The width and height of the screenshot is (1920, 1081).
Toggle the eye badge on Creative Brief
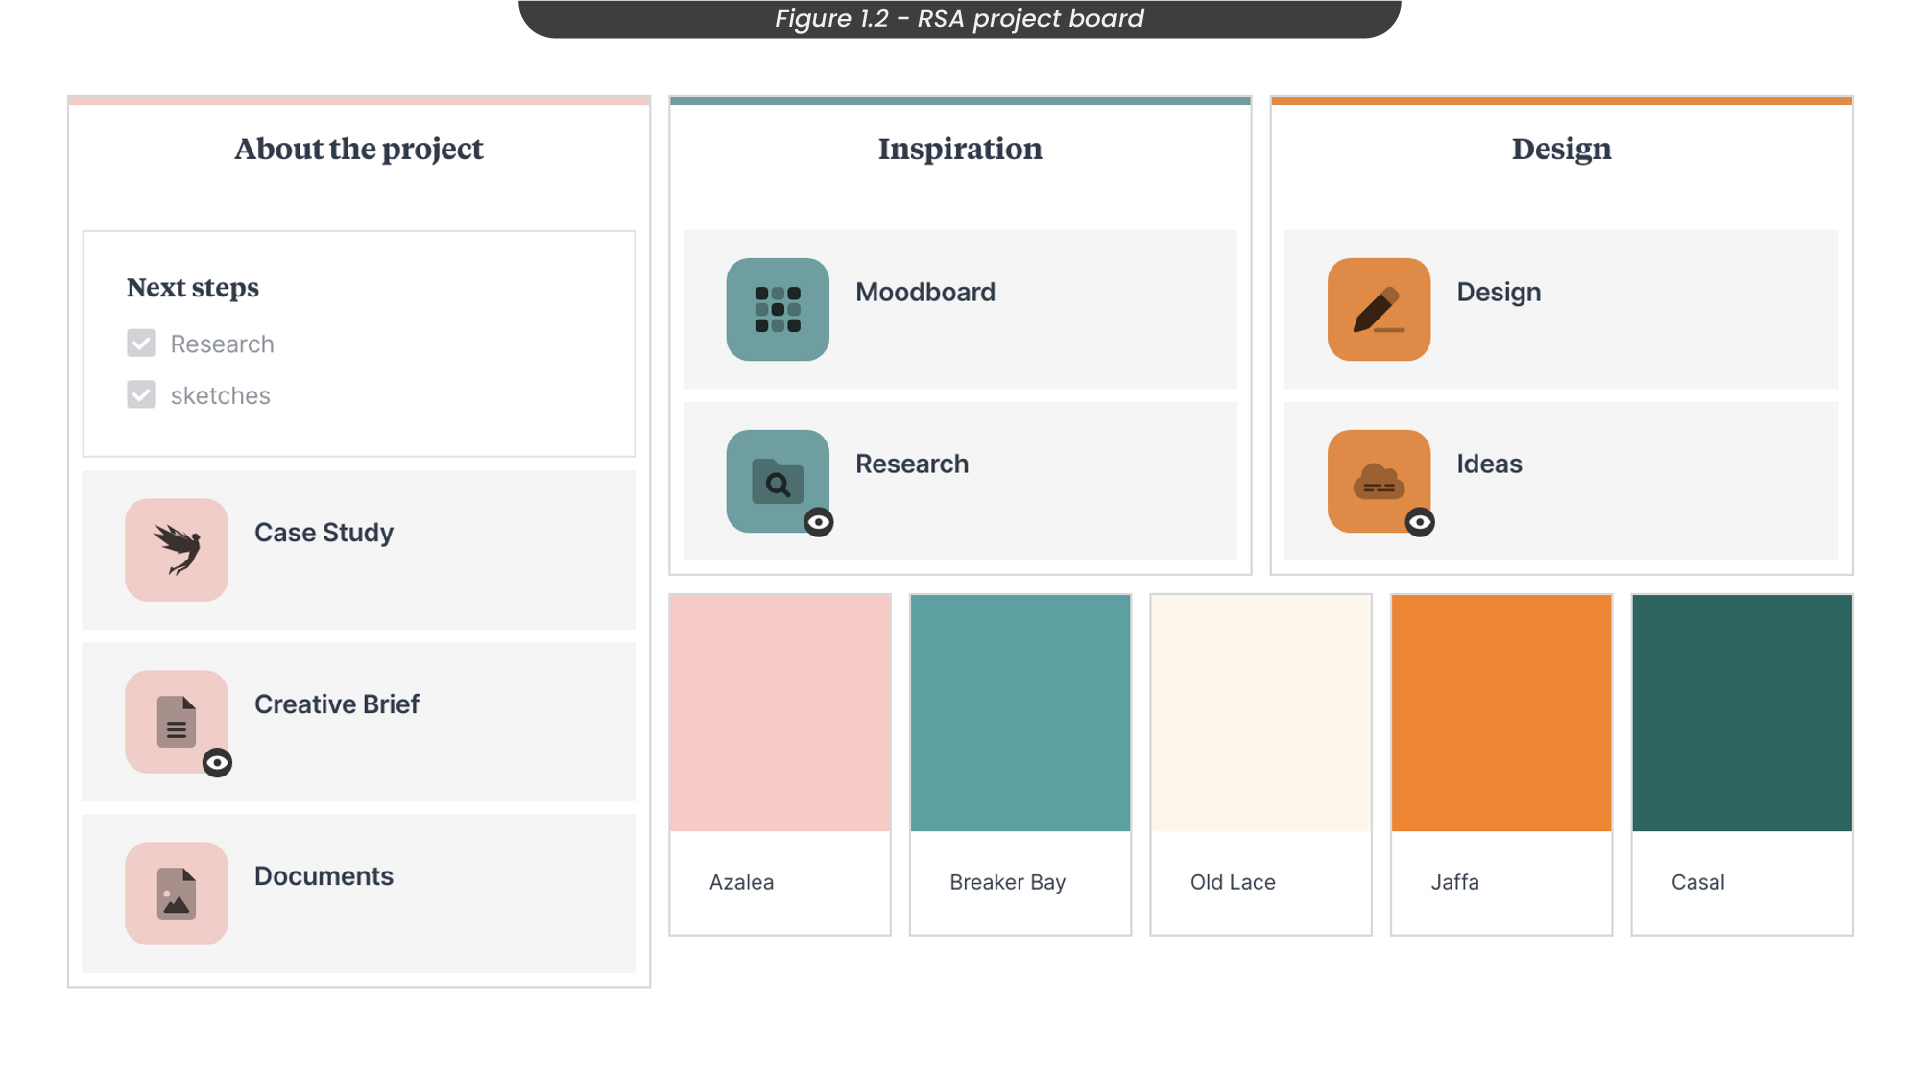tap(217, 763)
